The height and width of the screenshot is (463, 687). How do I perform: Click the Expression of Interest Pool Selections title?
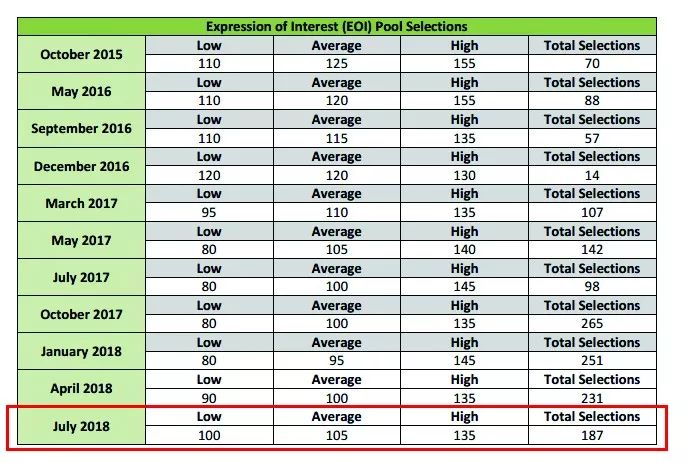[336, 26]
